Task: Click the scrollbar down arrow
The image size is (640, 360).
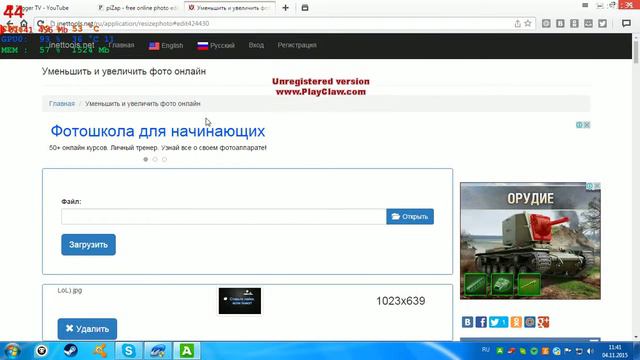Action: [636, 337]
